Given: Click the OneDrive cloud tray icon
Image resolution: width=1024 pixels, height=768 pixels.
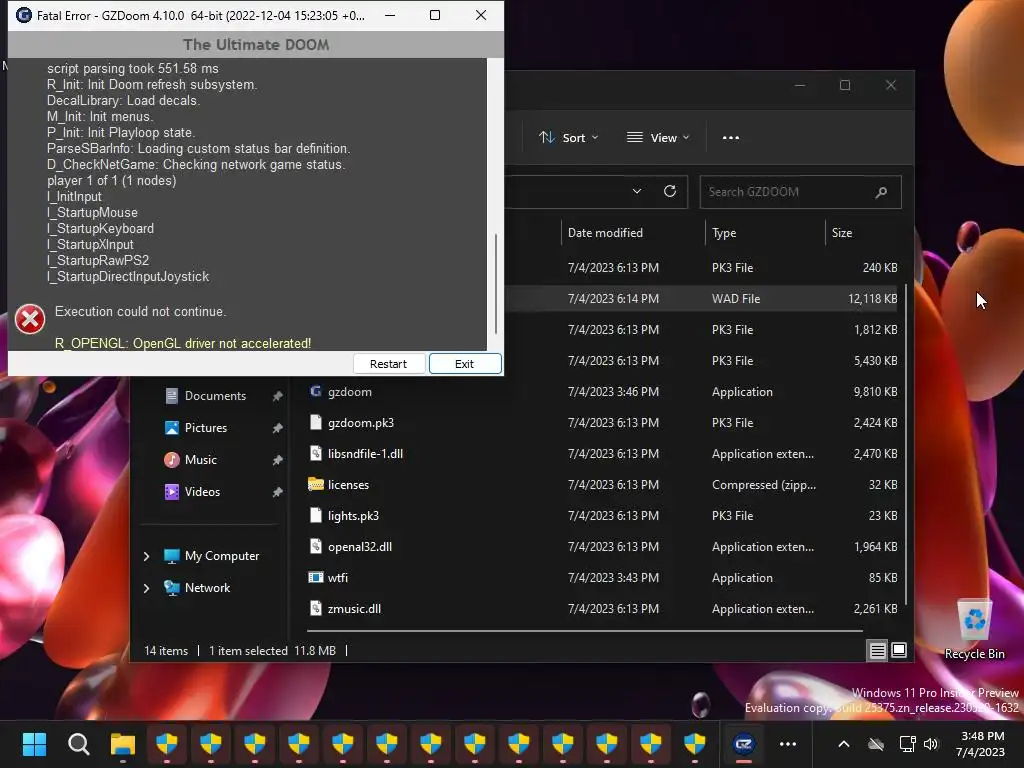Looking at the screenshot, I should click(876, 744).
